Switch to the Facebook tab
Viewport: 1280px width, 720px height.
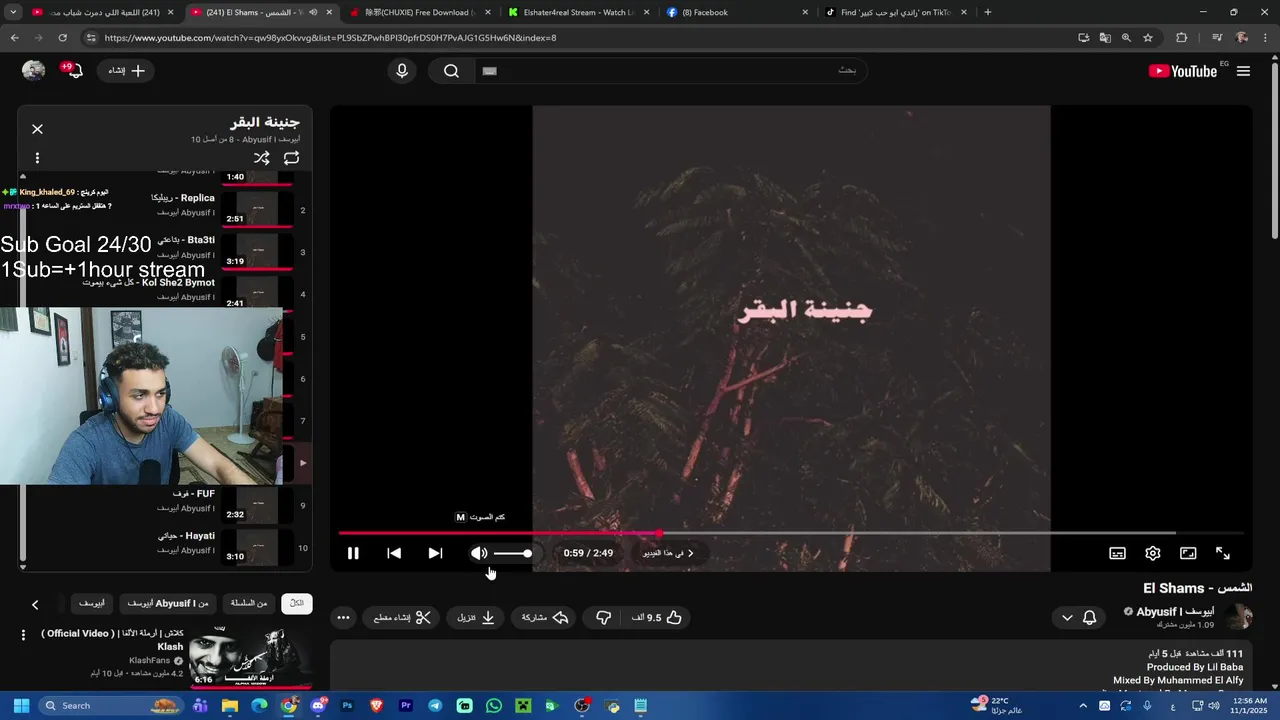[737, 12]
